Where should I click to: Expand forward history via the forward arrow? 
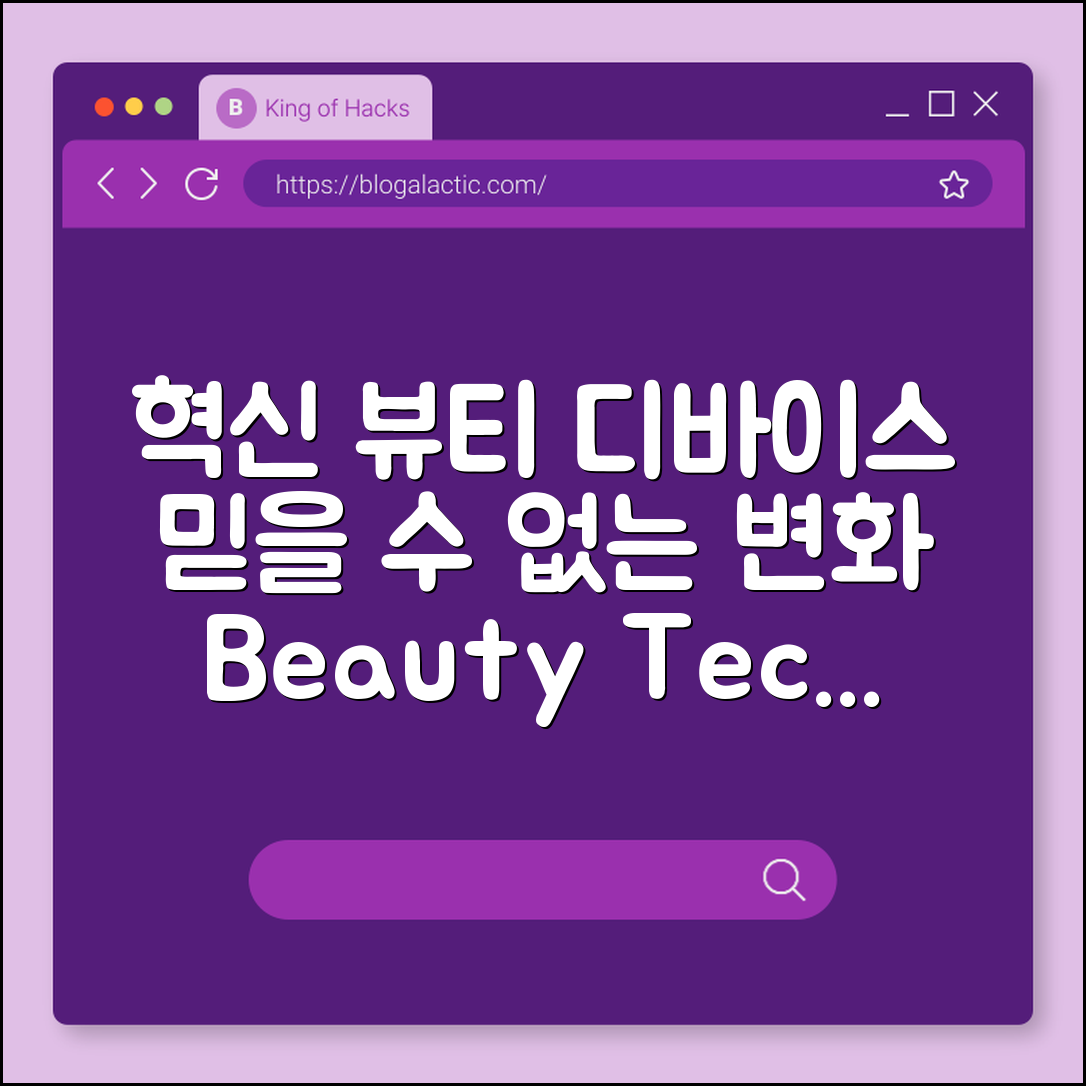tap(148, 184)
